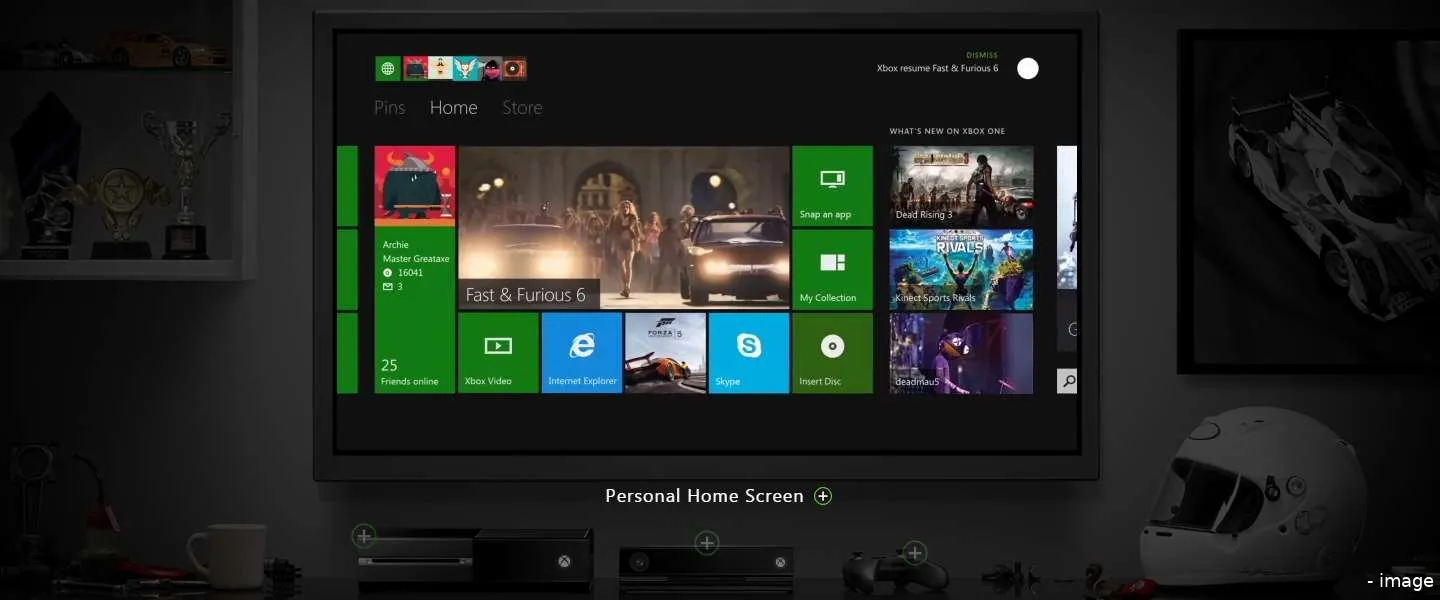Image resolution: width=1440 pixels, height=600 pixels.
Task: Toggle the plus marker over the Xbox console
Action: pyautogui.click(x=363, y=536)
